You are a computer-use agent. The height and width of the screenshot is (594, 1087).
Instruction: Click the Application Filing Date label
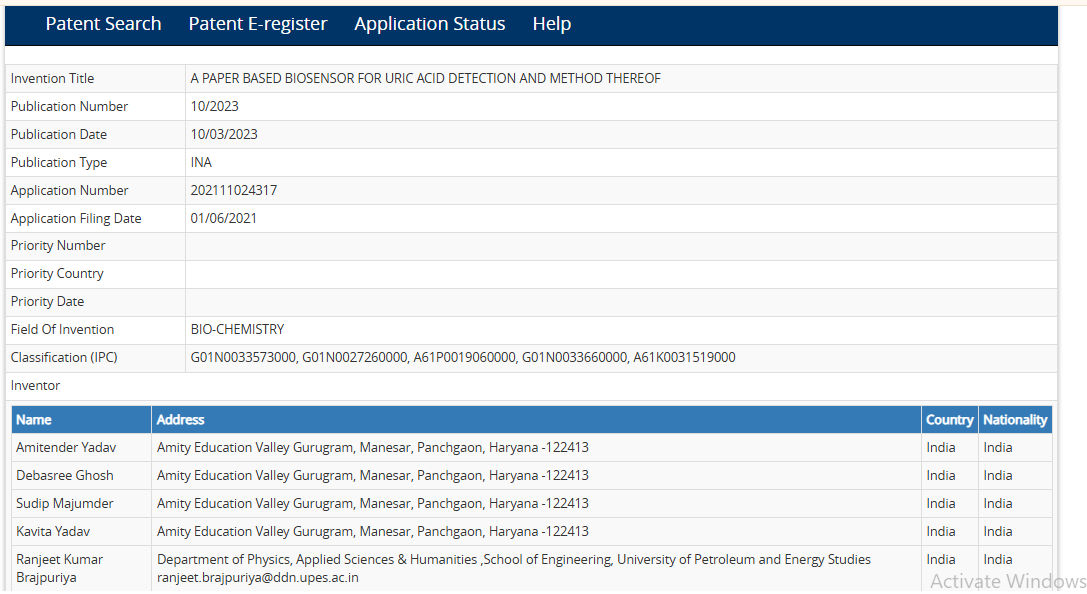pyautogui.click(x=76, y=218)
